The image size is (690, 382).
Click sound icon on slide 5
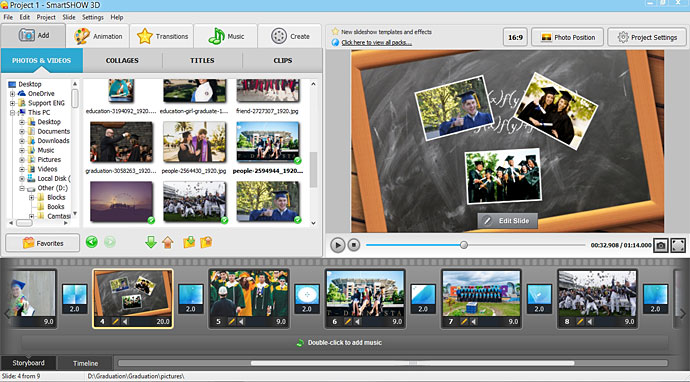point(241,322)
